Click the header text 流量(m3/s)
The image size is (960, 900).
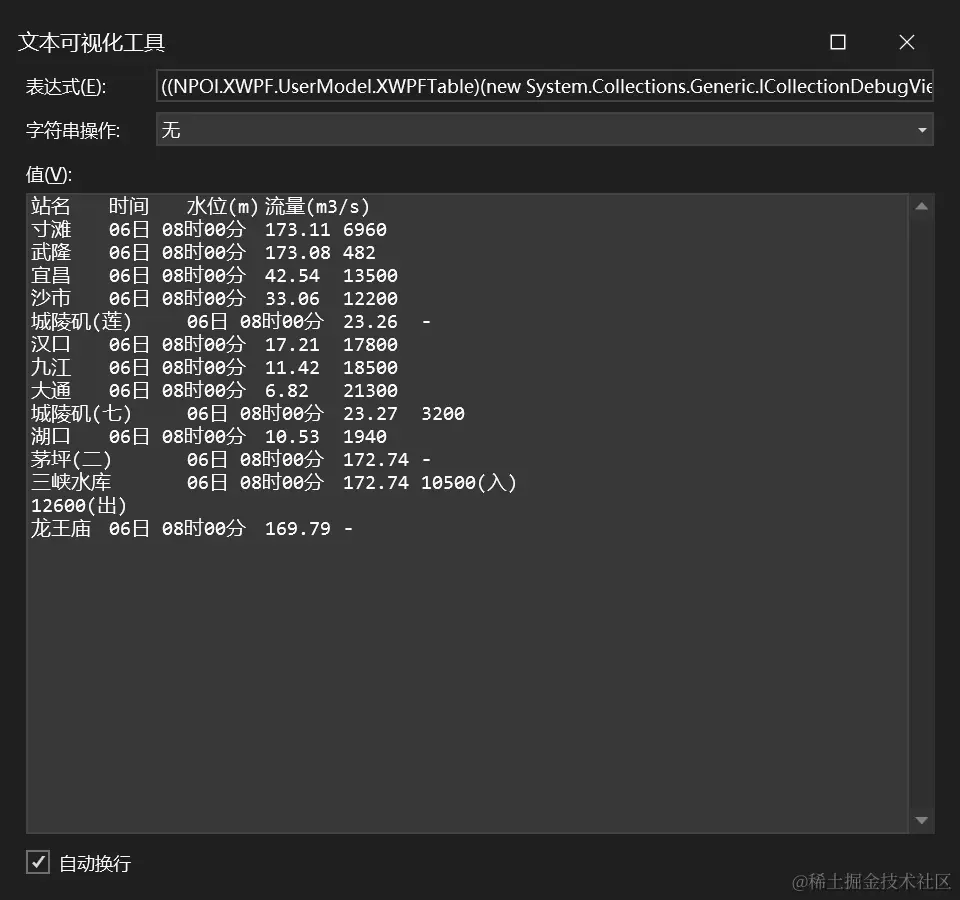pos(317,207)
